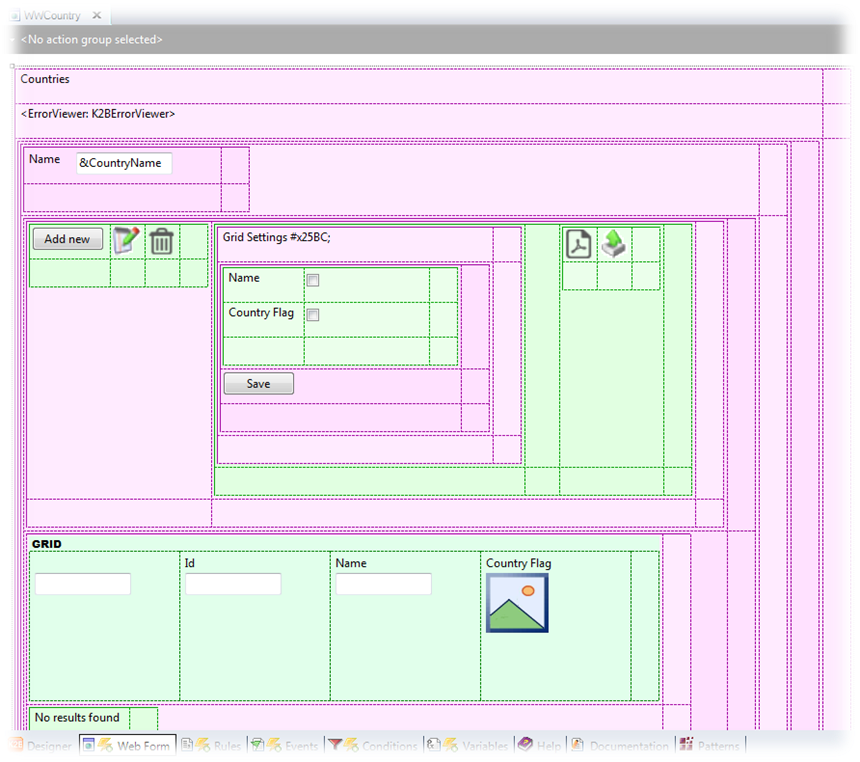Click the Variables tab icon

point(436,745)
